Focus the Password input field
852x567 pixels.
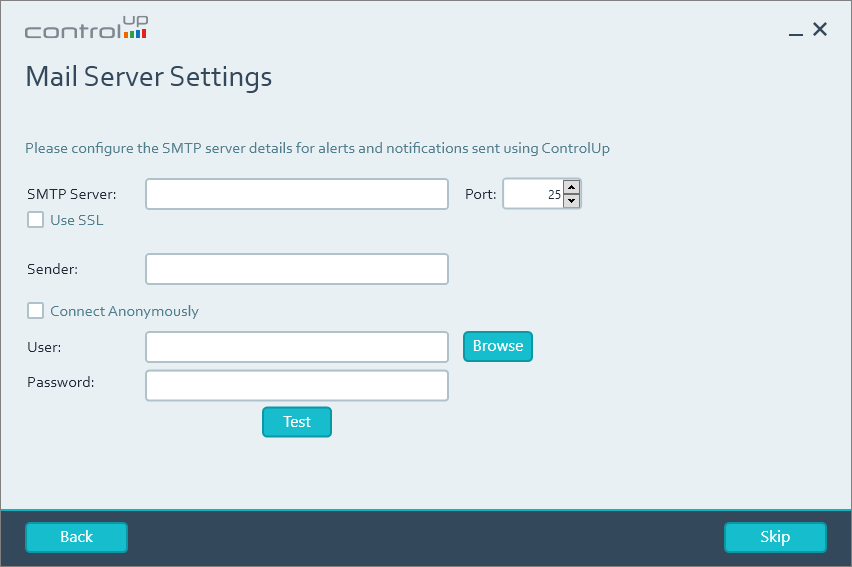(x=296, y=385)
